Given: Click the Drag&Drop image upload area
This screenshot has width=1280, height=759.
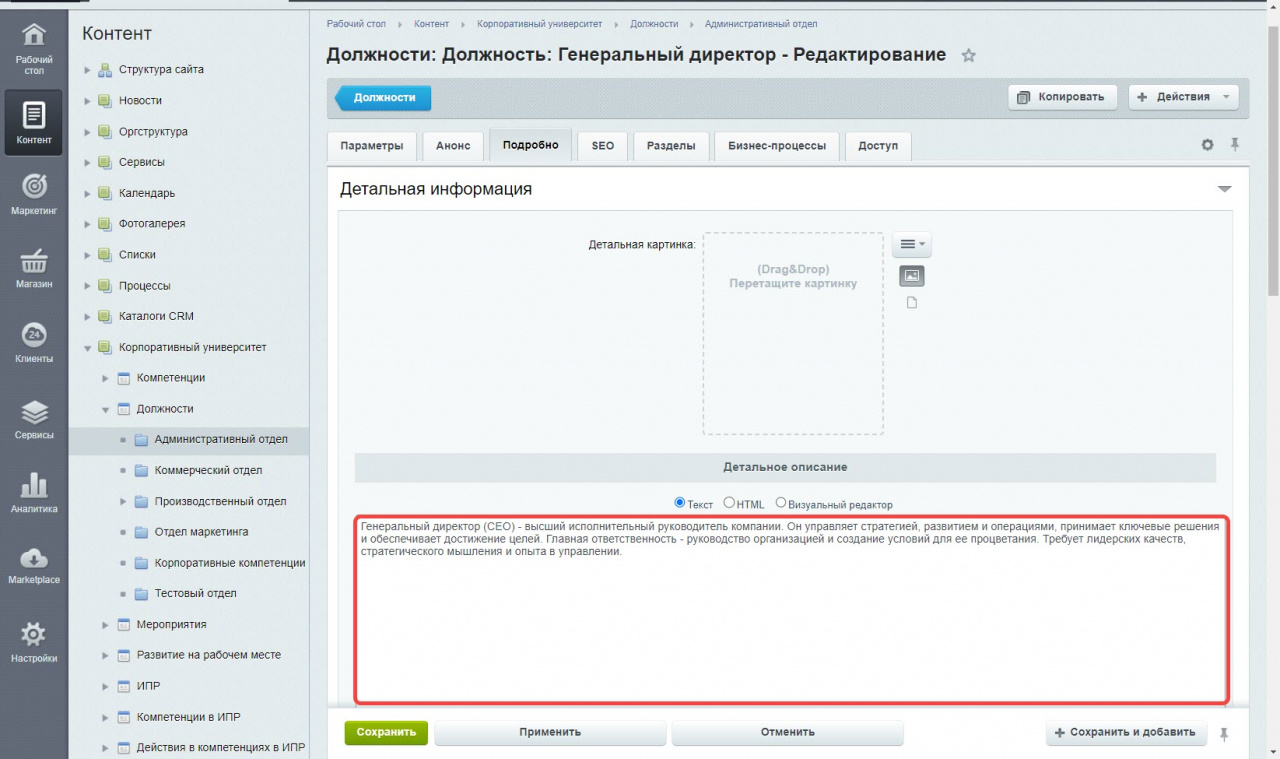Looking at the screenshot, I should point(793,333).
